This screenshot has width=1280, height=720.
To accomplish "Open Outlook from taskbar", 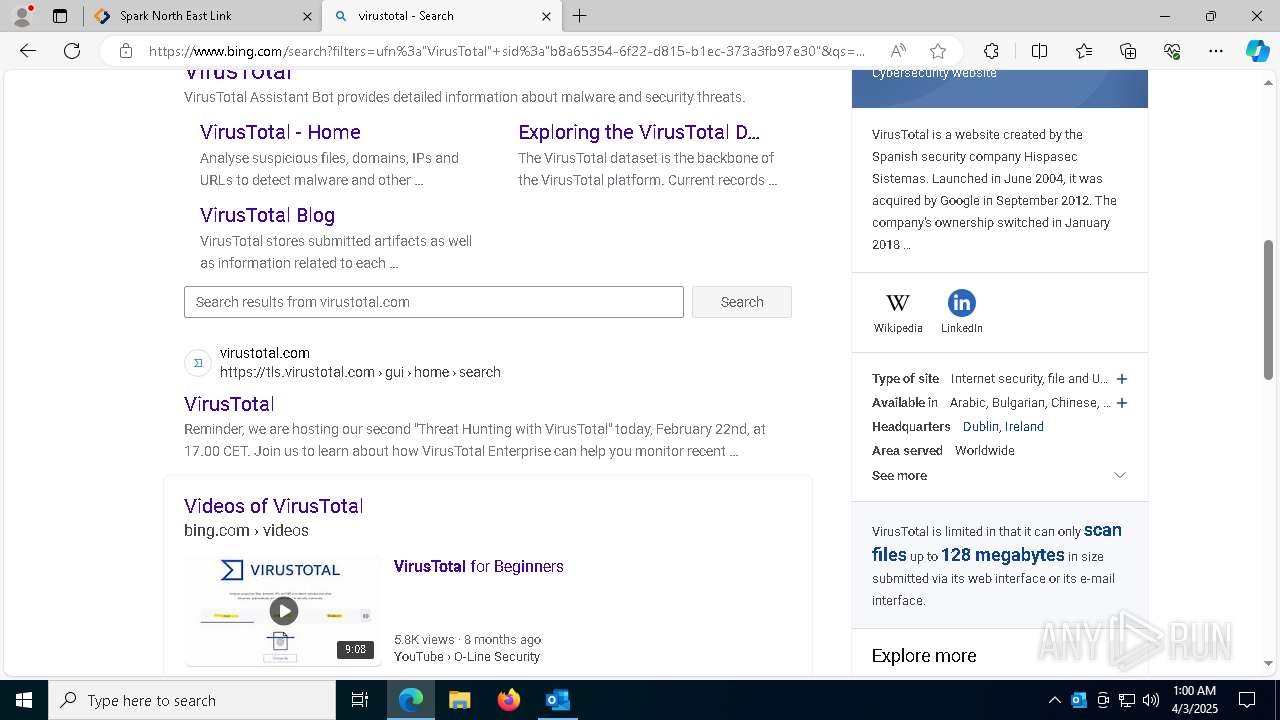I will click(x=557, y=700).
